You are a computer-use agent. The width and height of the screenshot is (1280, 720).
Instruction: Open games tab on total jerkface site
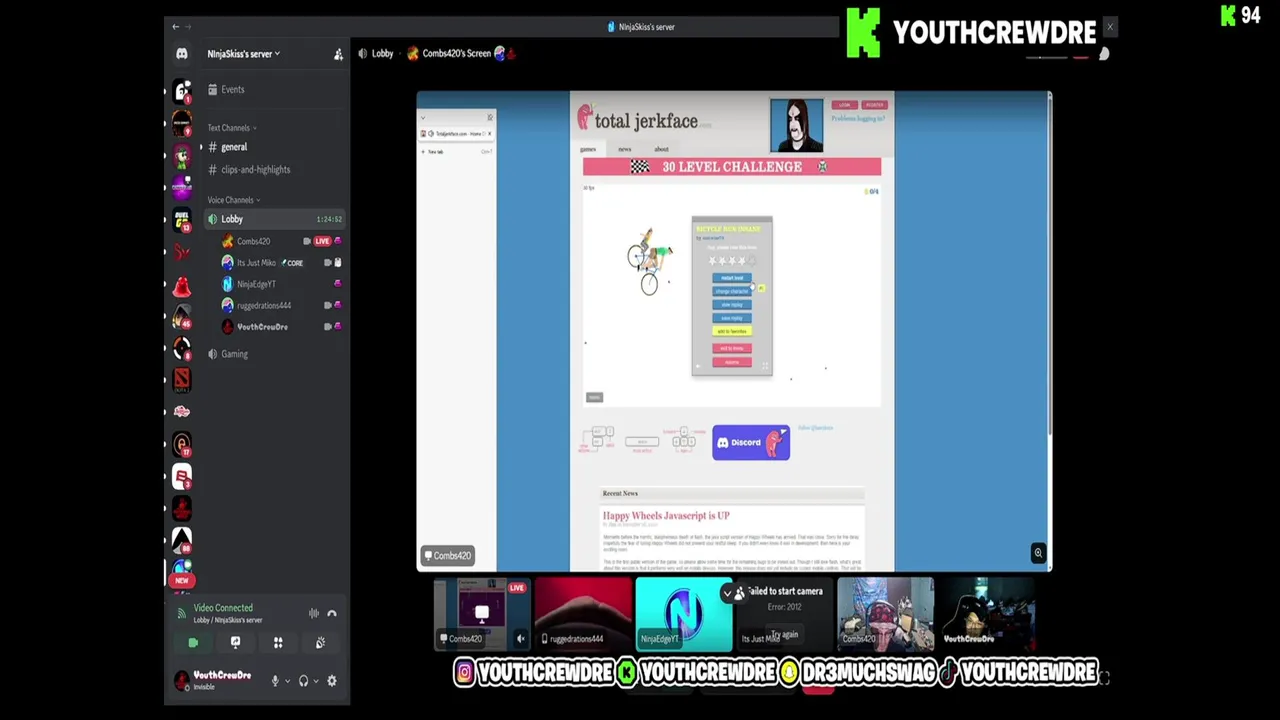pos(588,149)
